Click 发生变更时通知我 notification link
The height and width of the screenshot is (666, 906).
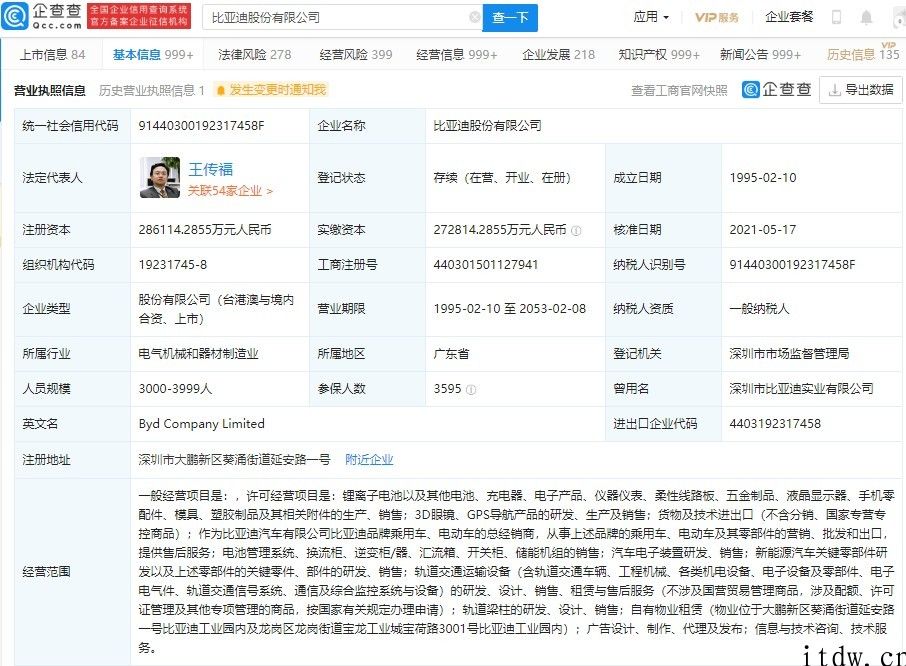coord(271,90)
